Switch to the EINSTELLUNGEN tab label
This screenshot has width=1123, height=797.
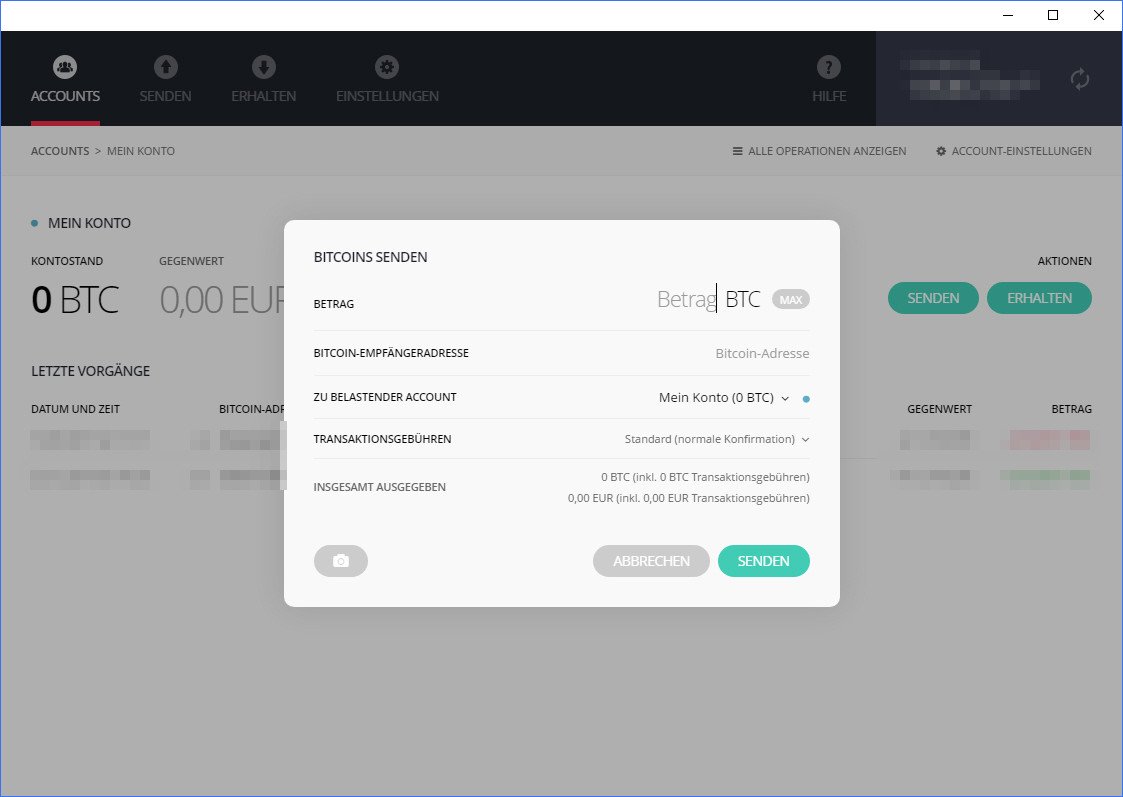(387, 96)
